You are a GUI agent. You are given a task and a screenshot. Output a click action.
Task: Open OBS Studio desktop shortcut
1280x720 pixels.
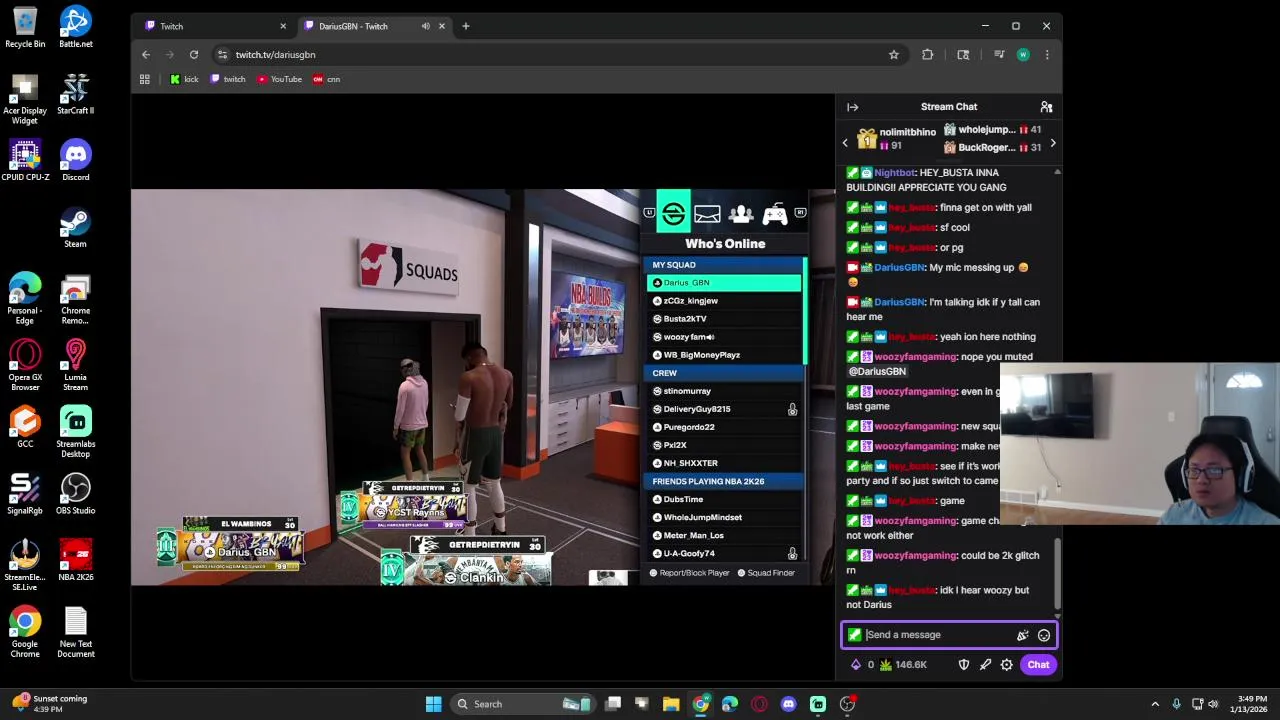point(75,495)
